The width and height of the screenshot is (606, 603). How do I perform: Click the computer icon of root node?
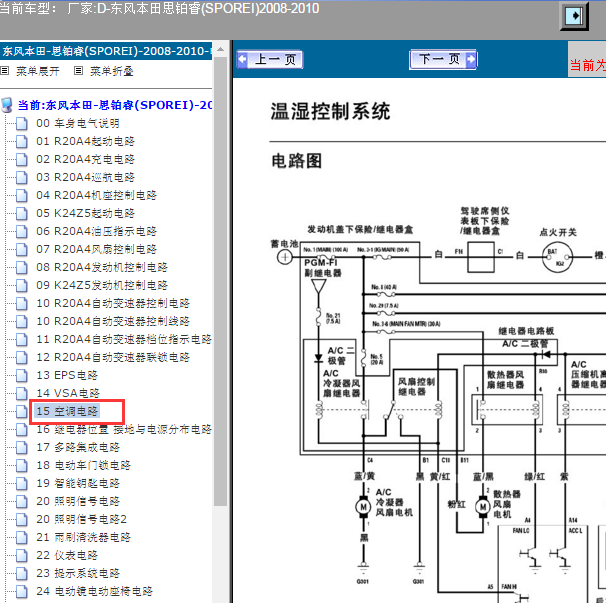(x=7, y=105)
